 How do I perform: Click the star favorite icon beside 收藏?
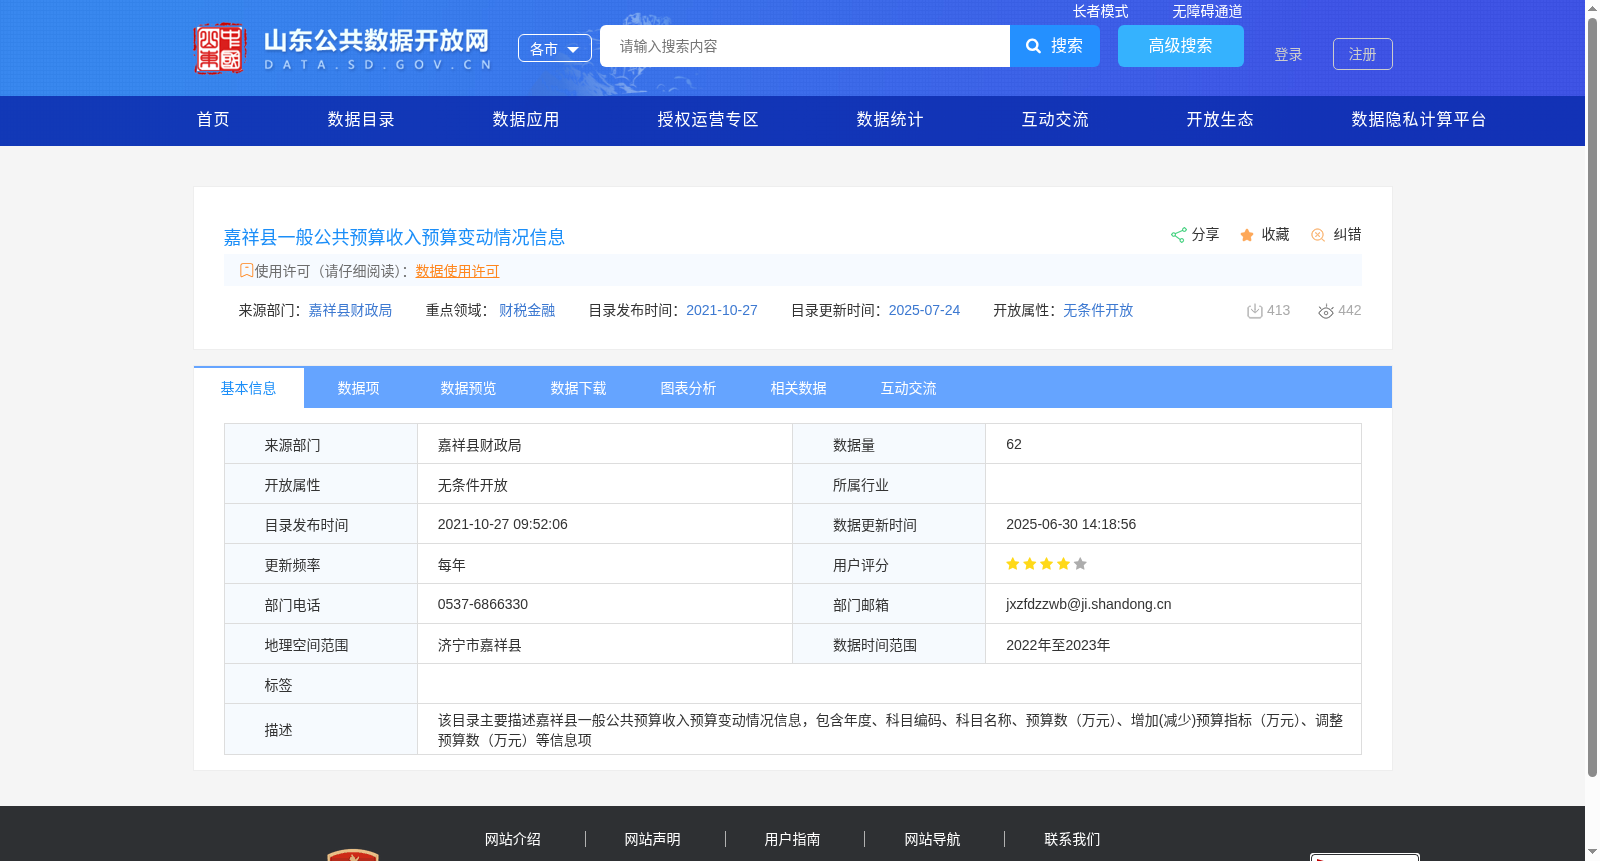[x=1247, y=235]
